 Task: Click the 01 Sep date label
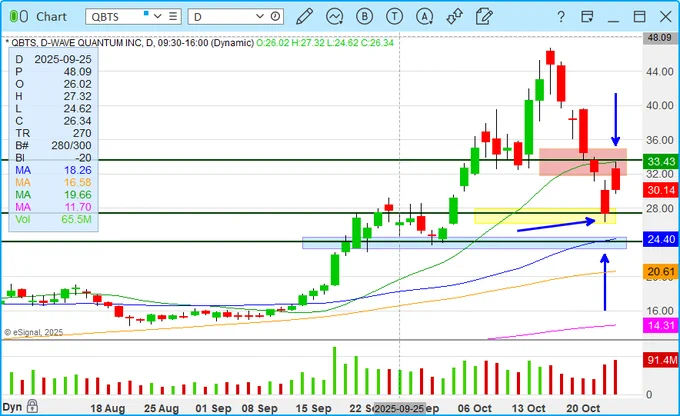pyautogui.click(x=213, y=408)
